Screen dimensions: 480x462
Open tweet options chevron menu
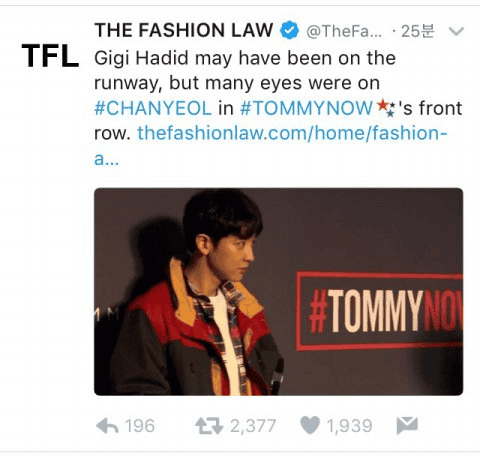(456, 31)
